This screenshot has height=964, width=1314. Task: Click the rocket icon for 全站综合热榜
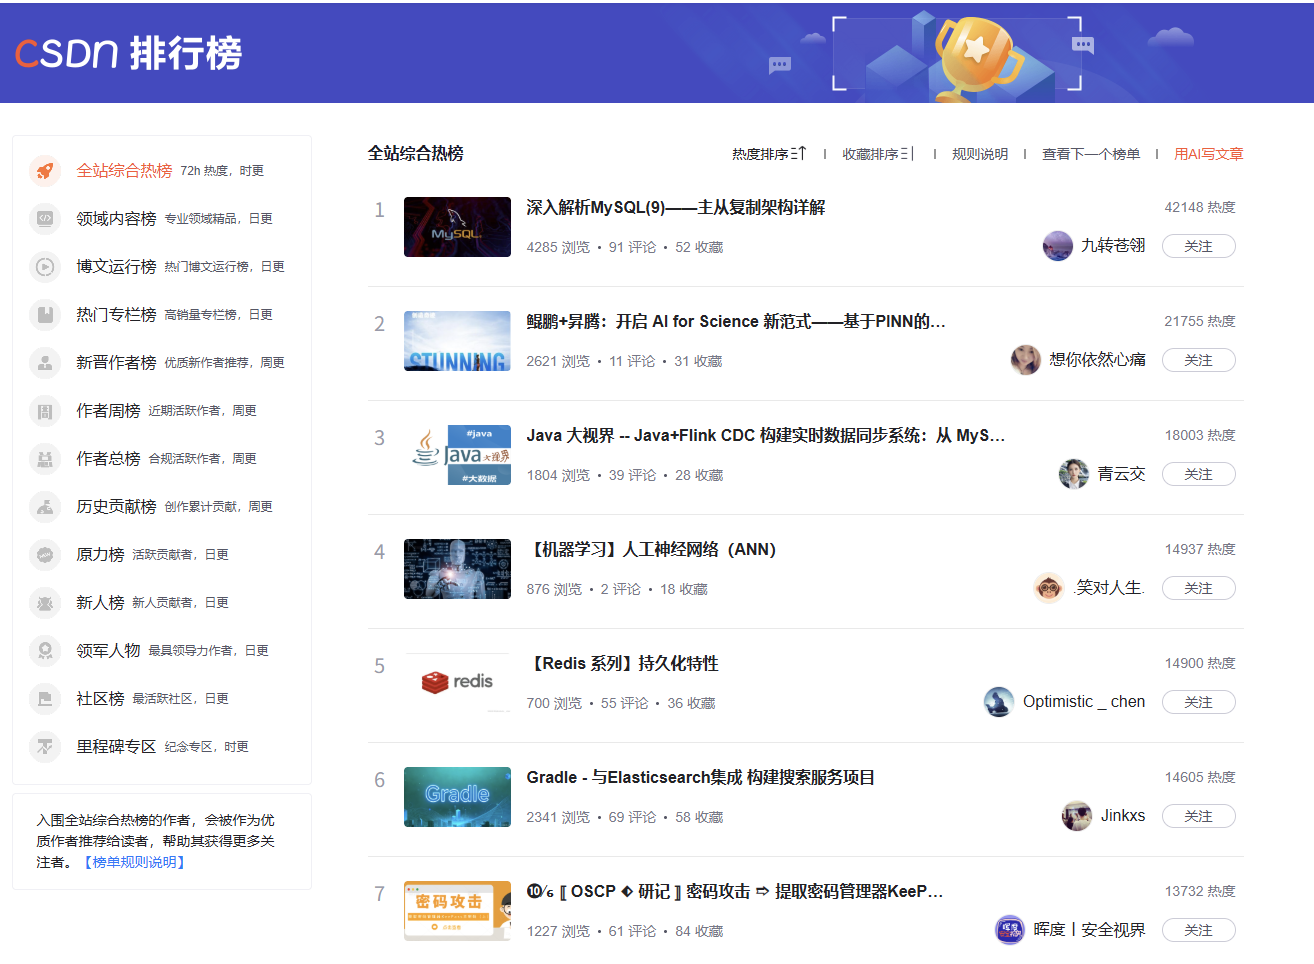(x=45, y=171)
